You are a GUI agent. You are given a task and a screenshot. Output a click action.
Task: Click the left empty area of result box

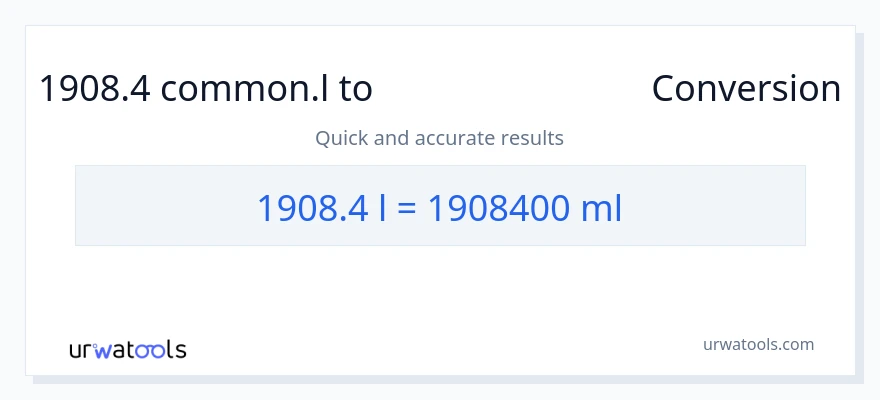click(x=160, y=206)
